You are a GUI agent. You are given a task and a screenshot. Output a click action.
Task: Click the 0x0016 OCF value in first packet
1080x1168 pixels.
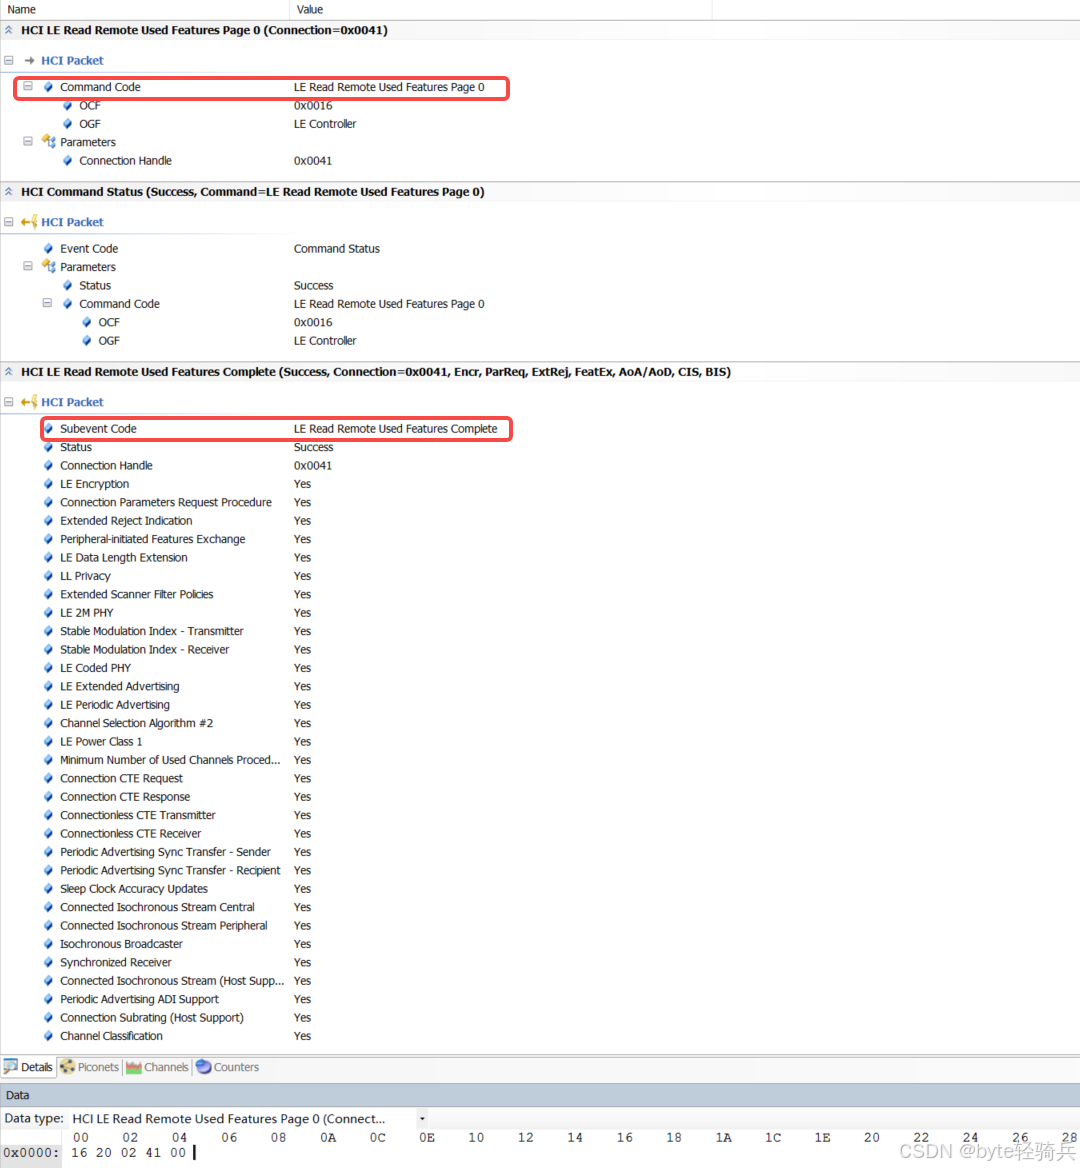313,106
